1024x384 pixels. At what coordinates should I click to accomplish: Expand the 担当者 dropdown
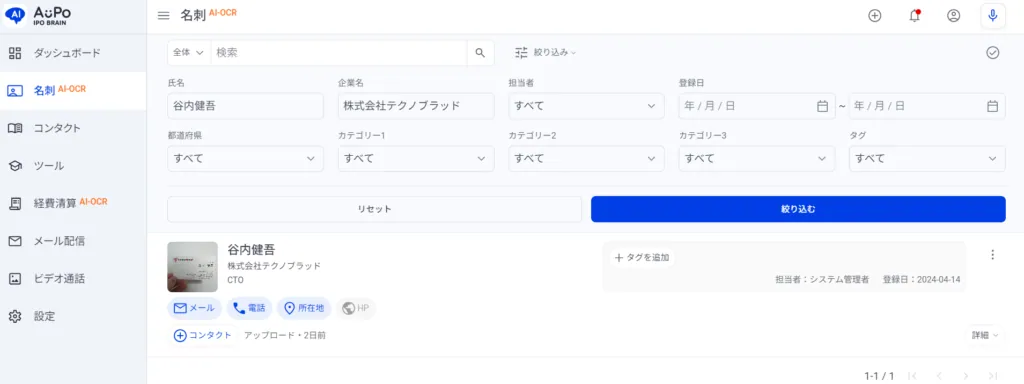point(586,106)
